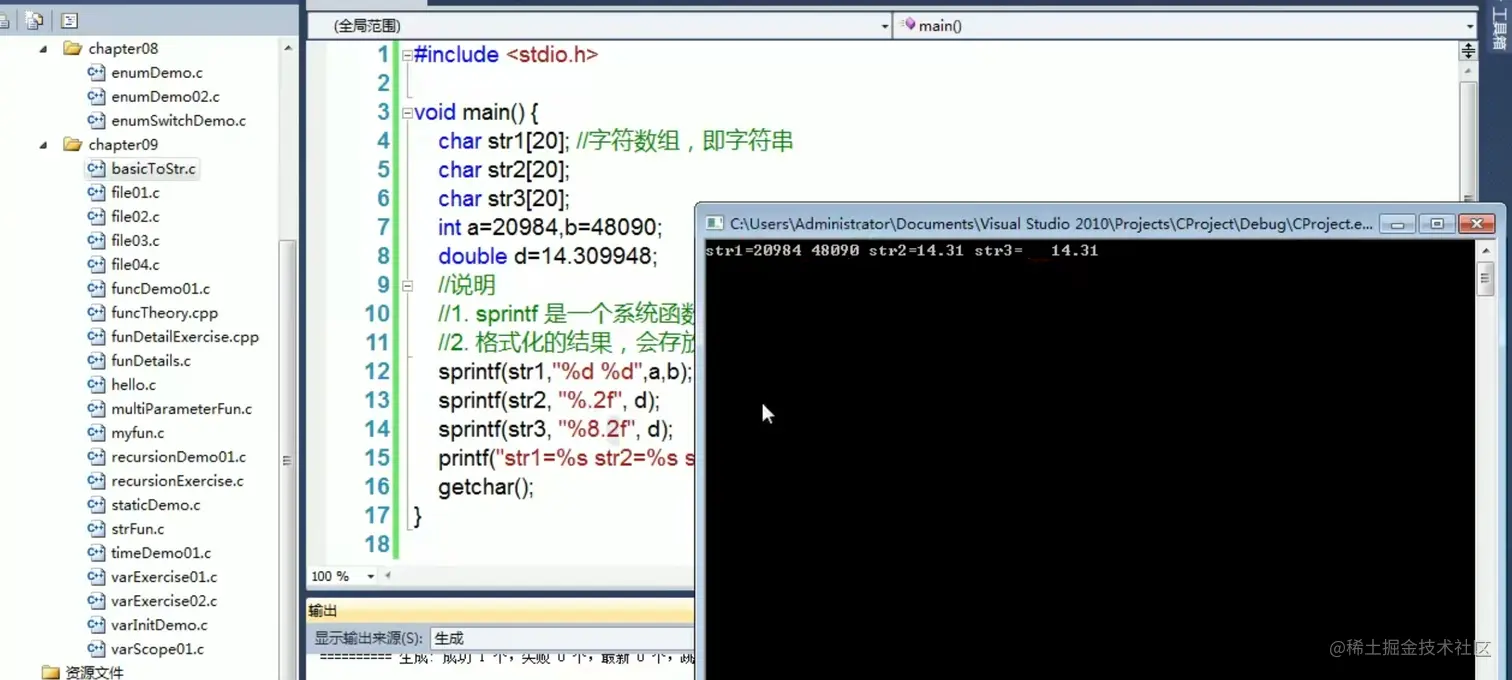Collapse the void main() code block at line 3
1512x680 pixels.
[x=407, y=113]
